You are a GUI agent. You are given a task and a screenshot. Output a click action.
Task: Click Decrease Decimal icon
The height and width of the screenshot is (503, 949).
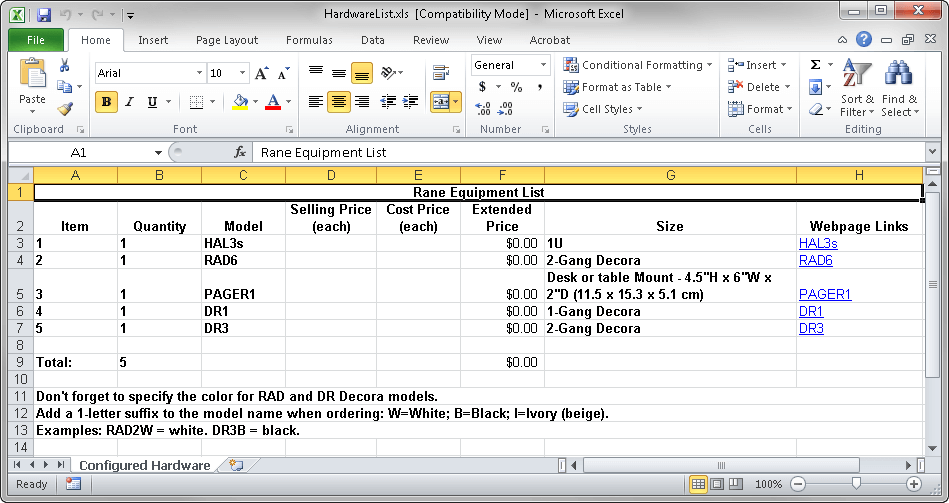pyautogui.click(x=505, y=109)
